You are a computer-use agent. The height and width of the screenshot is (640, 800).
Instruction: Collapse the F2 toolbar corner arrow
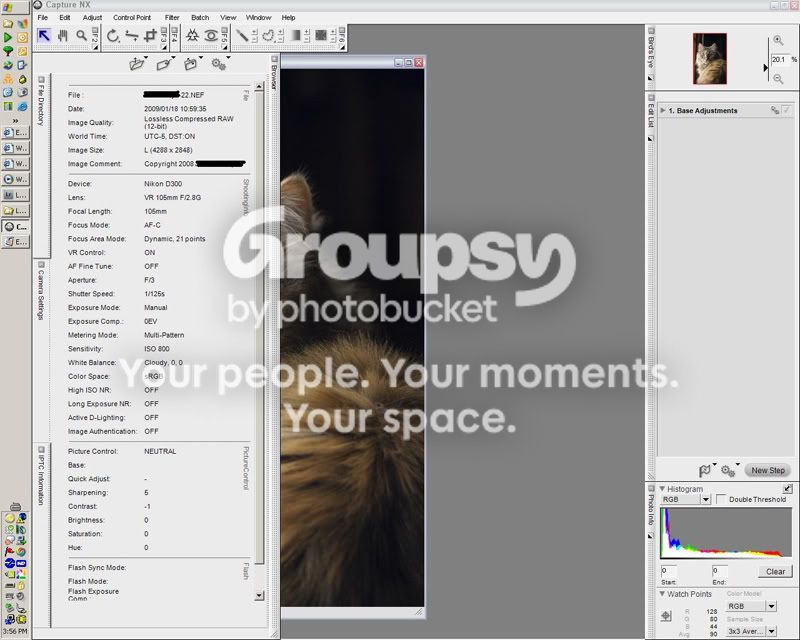pyautogui.click(x=95, y=47)
